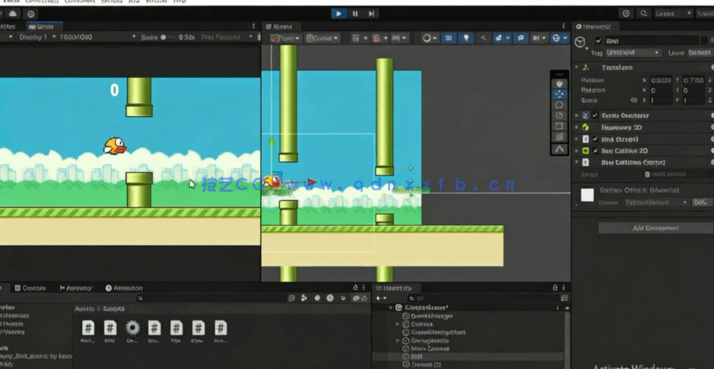
Task: Click the Position X field
Action: (x=660, y=80)
